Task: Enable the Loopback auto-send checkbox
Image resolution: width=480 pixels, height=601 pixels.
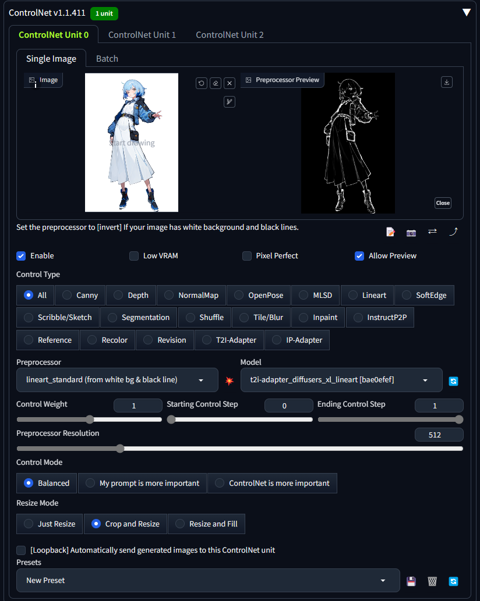Action: pyautogui.click(x=21, y=550)
